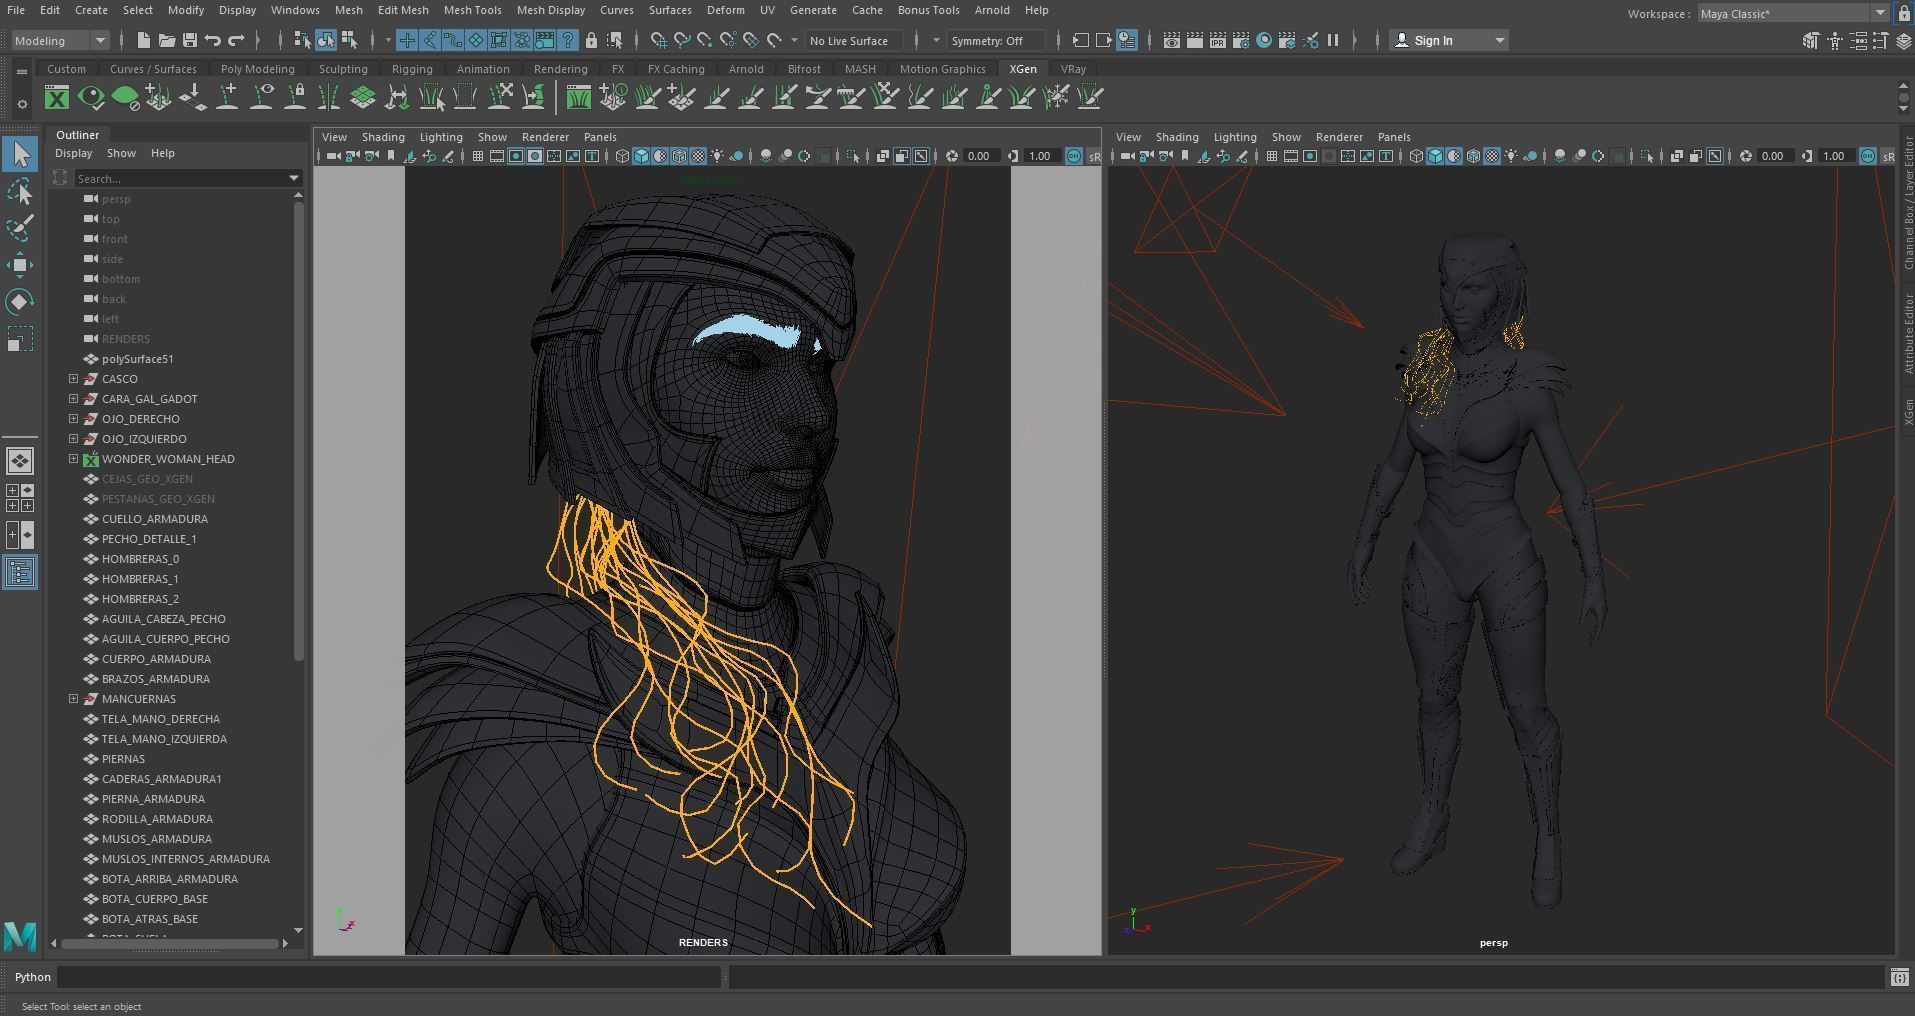Open the Hypershade icon
The image size is (1915, 1016).
tap(1264, 40)
